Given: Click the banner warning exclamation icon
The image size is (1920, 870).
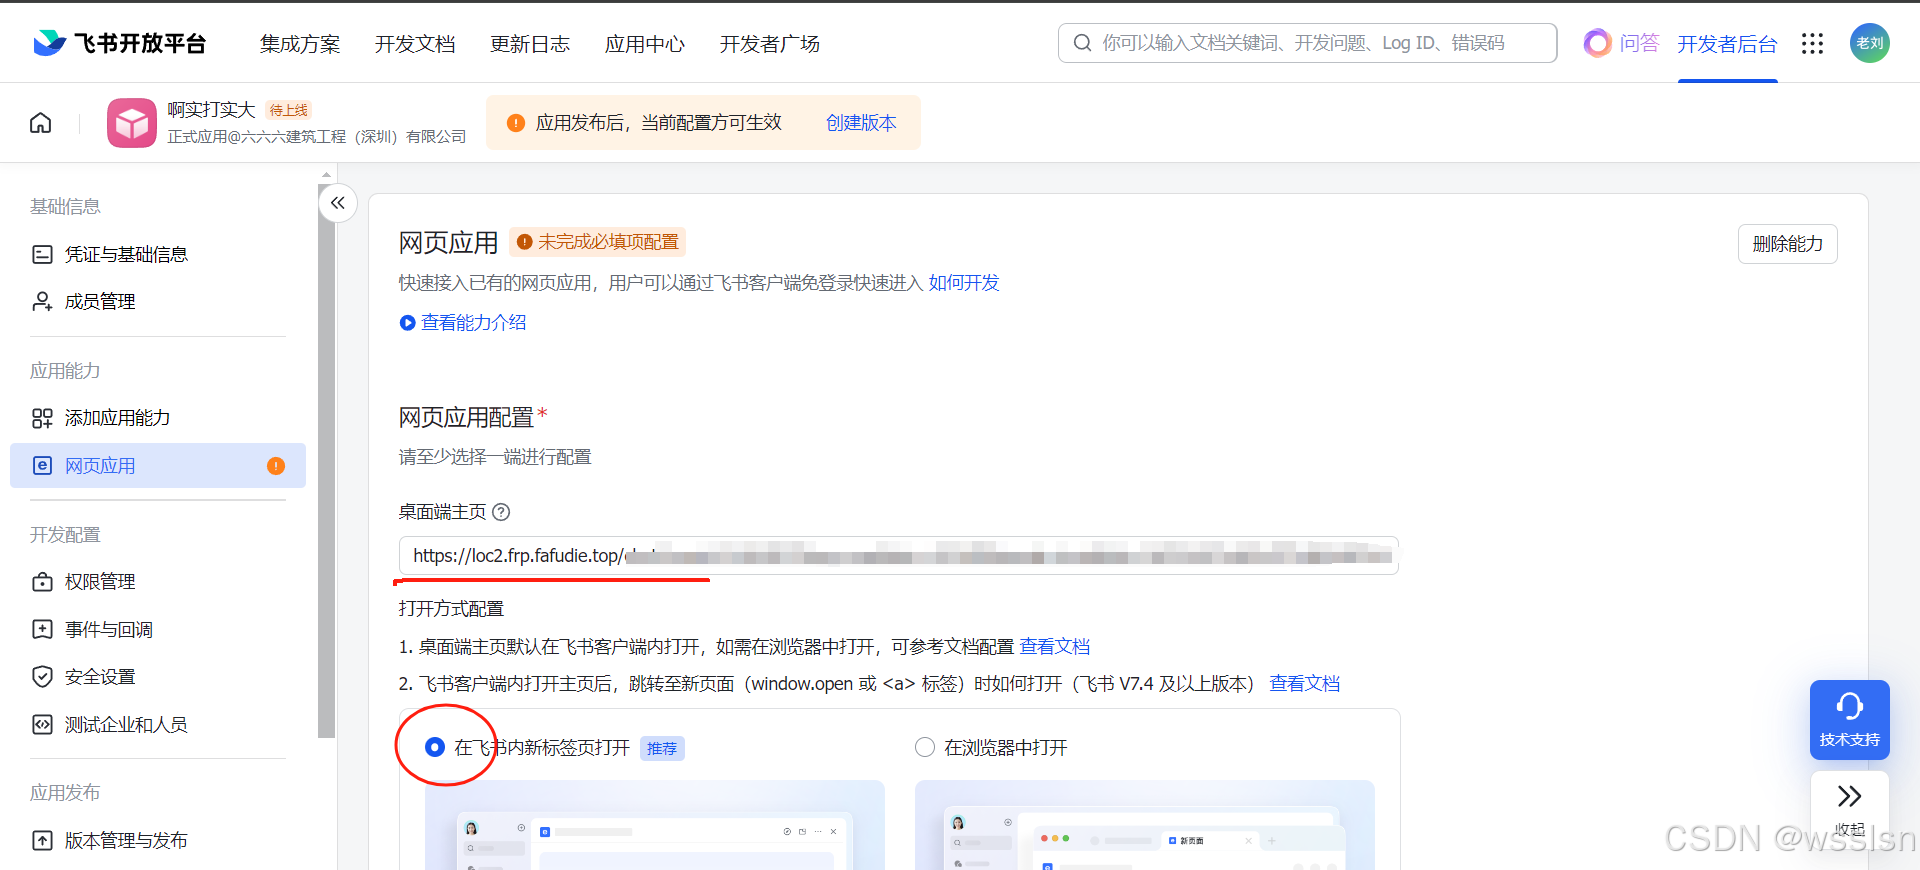Looking at the screenshot, I should [516, 123].
